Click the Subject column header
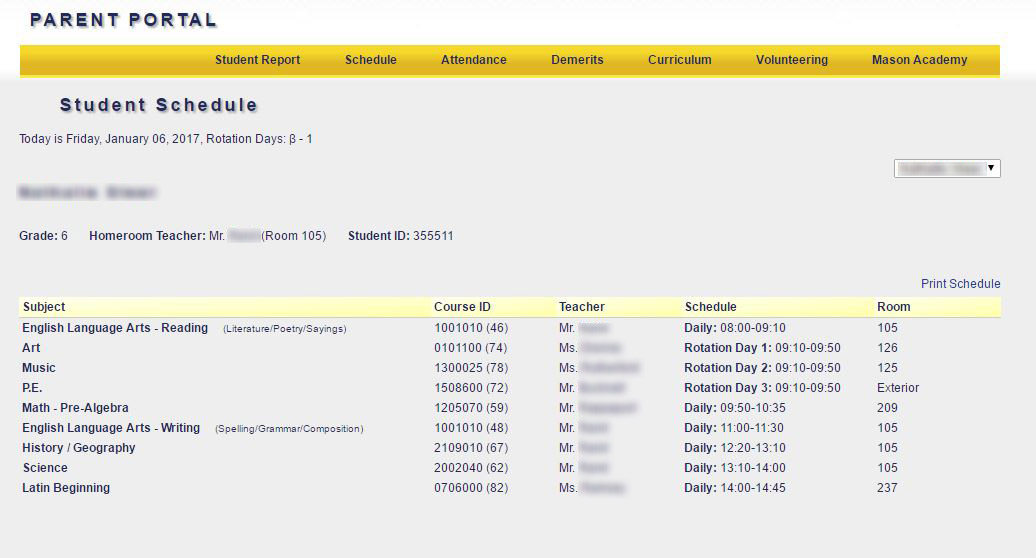The height and width of the screenshot is (558, 1036). 44,307
